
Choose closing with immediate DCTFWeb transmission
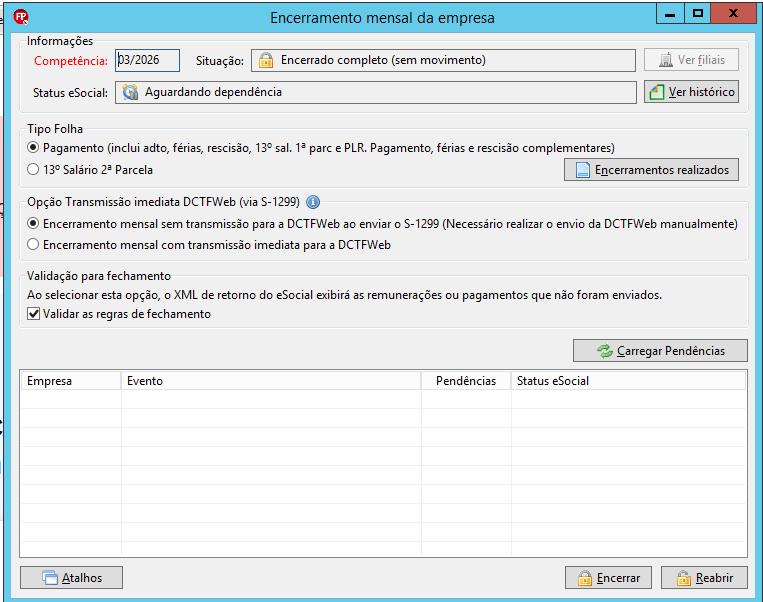tap(33, 244)
